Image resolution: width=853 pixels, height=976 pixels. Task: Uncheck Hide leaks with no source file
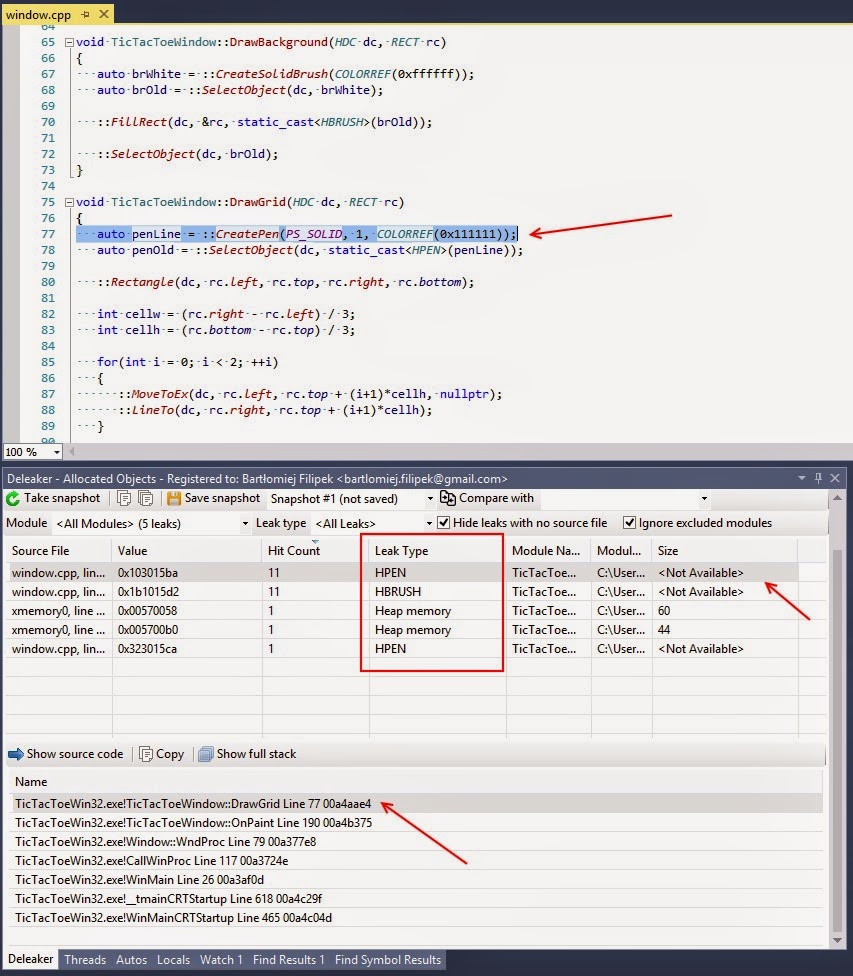[444, 523]
